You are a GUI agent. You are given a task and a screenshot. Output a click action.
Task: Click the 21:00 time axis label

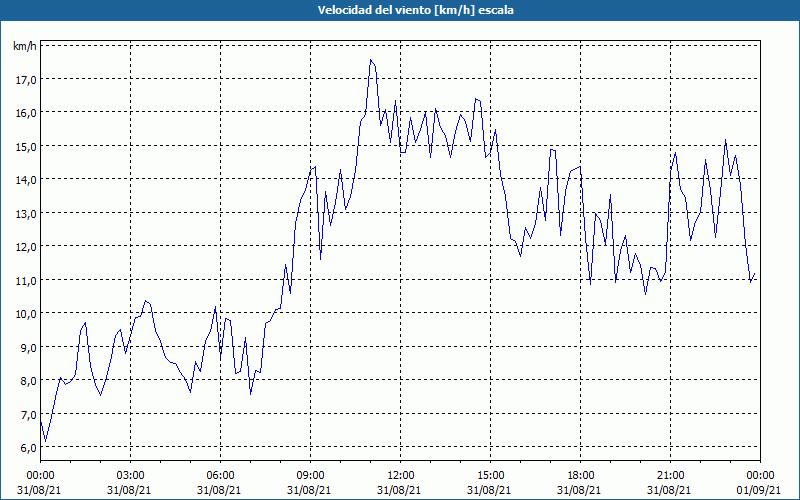coord(670,476)
